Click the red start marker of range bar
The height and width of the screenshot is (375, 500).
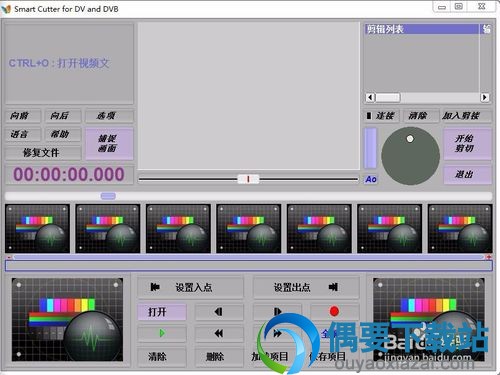click(x=9, y=257)
